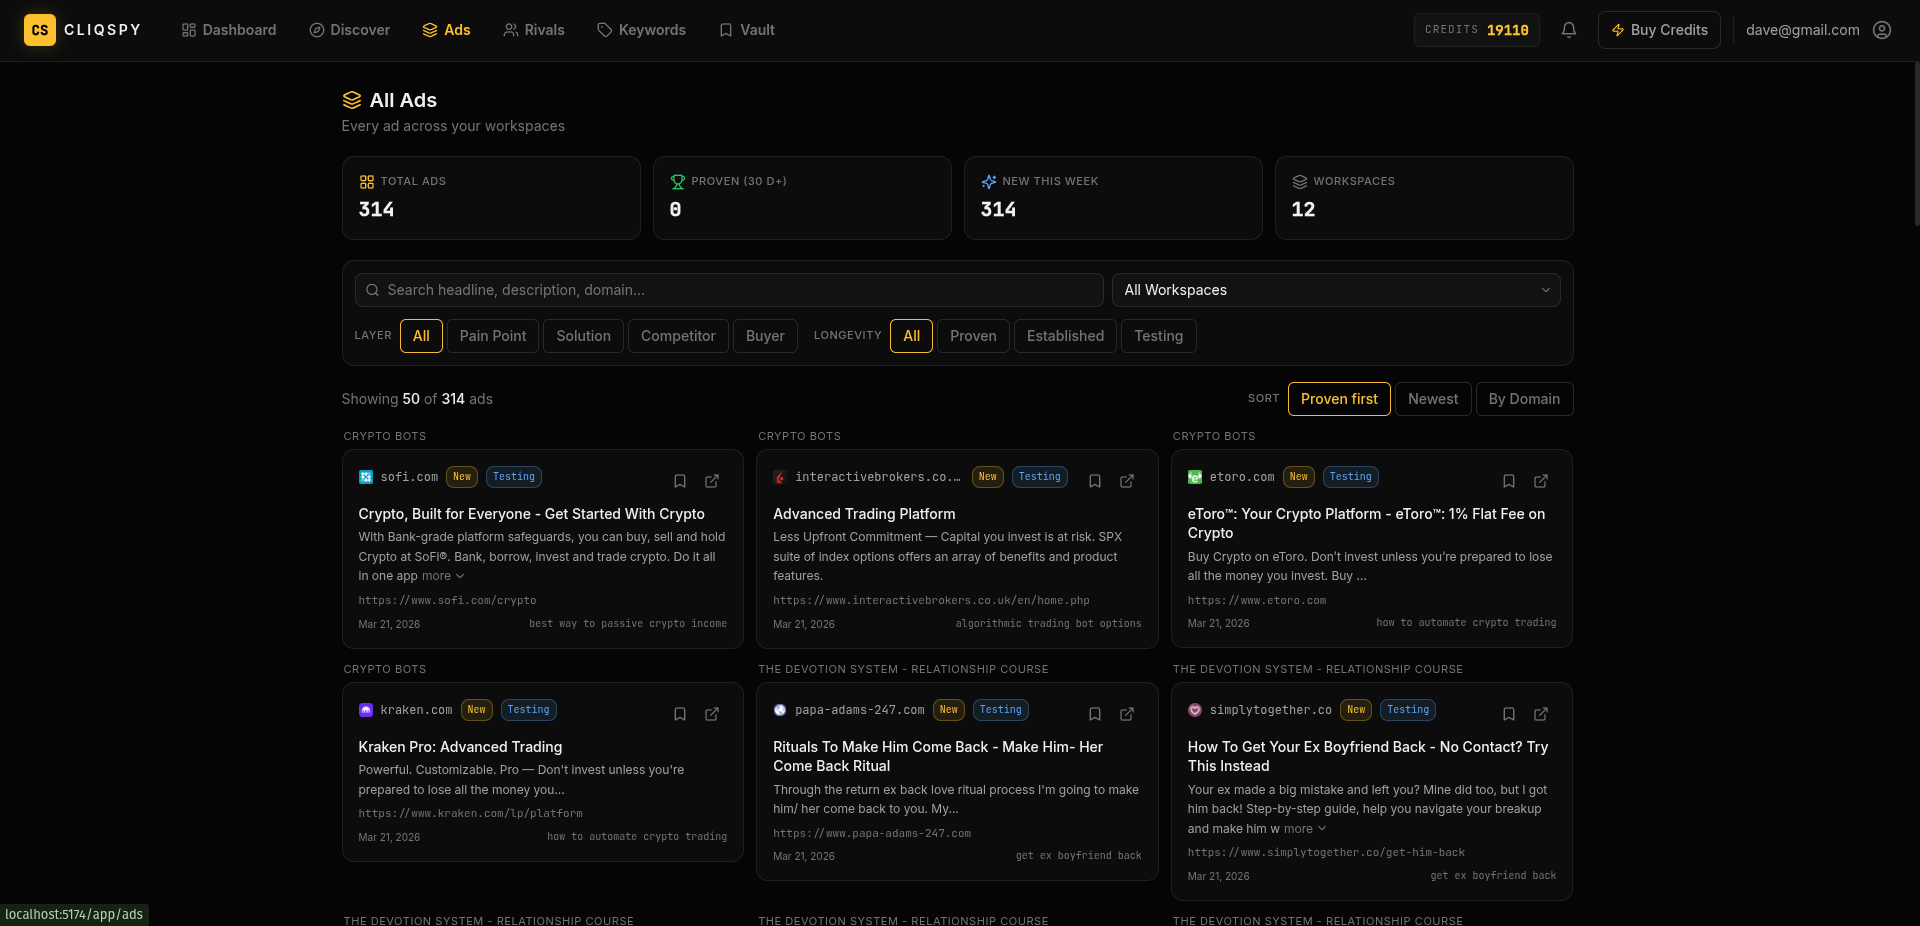Toggle the Competitor layer filter

coord(677,336)
